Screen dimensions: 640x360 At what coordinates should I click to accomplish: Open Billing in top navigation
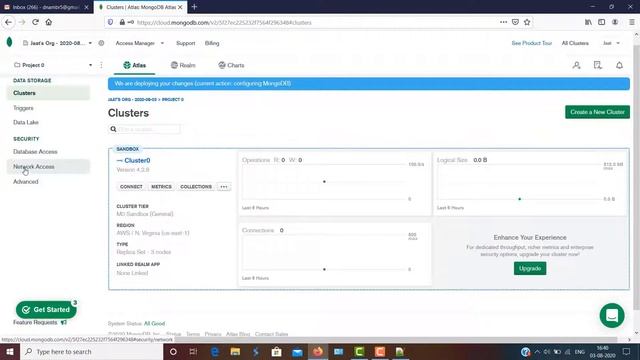click(212, 43)
